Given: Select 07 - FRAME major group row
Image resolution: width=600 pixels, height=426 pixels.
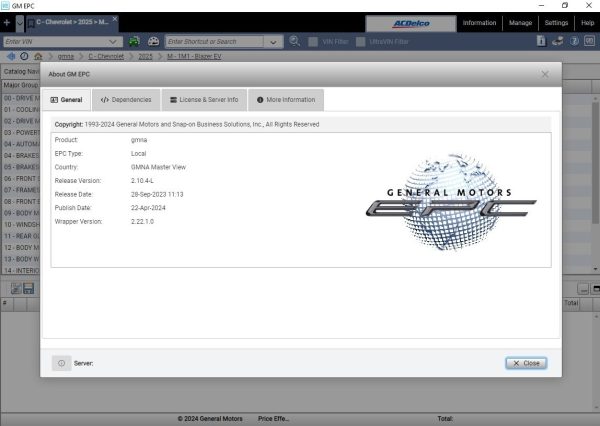Looking at the screenshot, I should [21, 190].
